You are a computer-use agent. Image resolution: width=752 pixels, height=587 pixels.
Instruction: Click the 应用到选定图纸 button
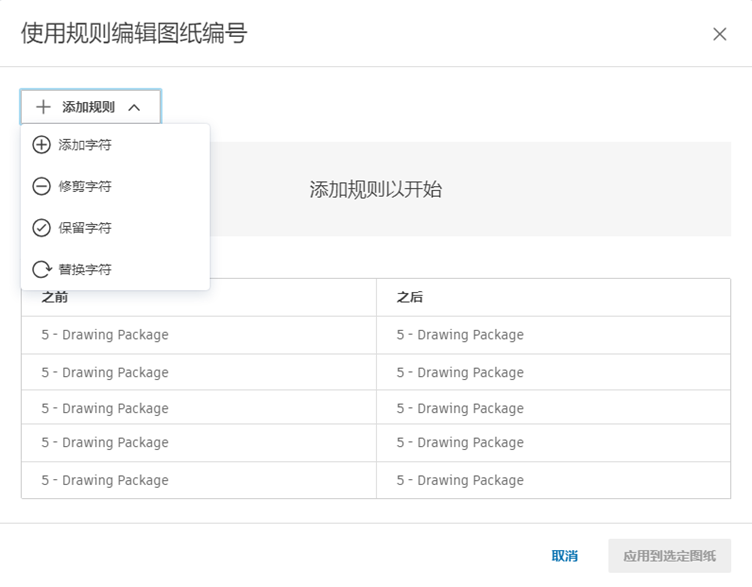[669, 556]
